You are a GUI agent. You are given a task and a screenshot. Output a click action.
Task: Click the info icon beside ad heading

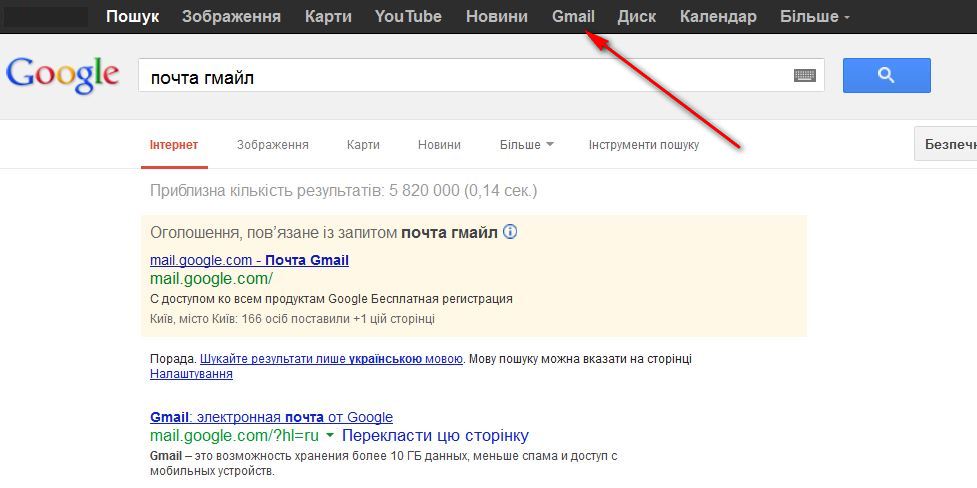pos(510,232)
